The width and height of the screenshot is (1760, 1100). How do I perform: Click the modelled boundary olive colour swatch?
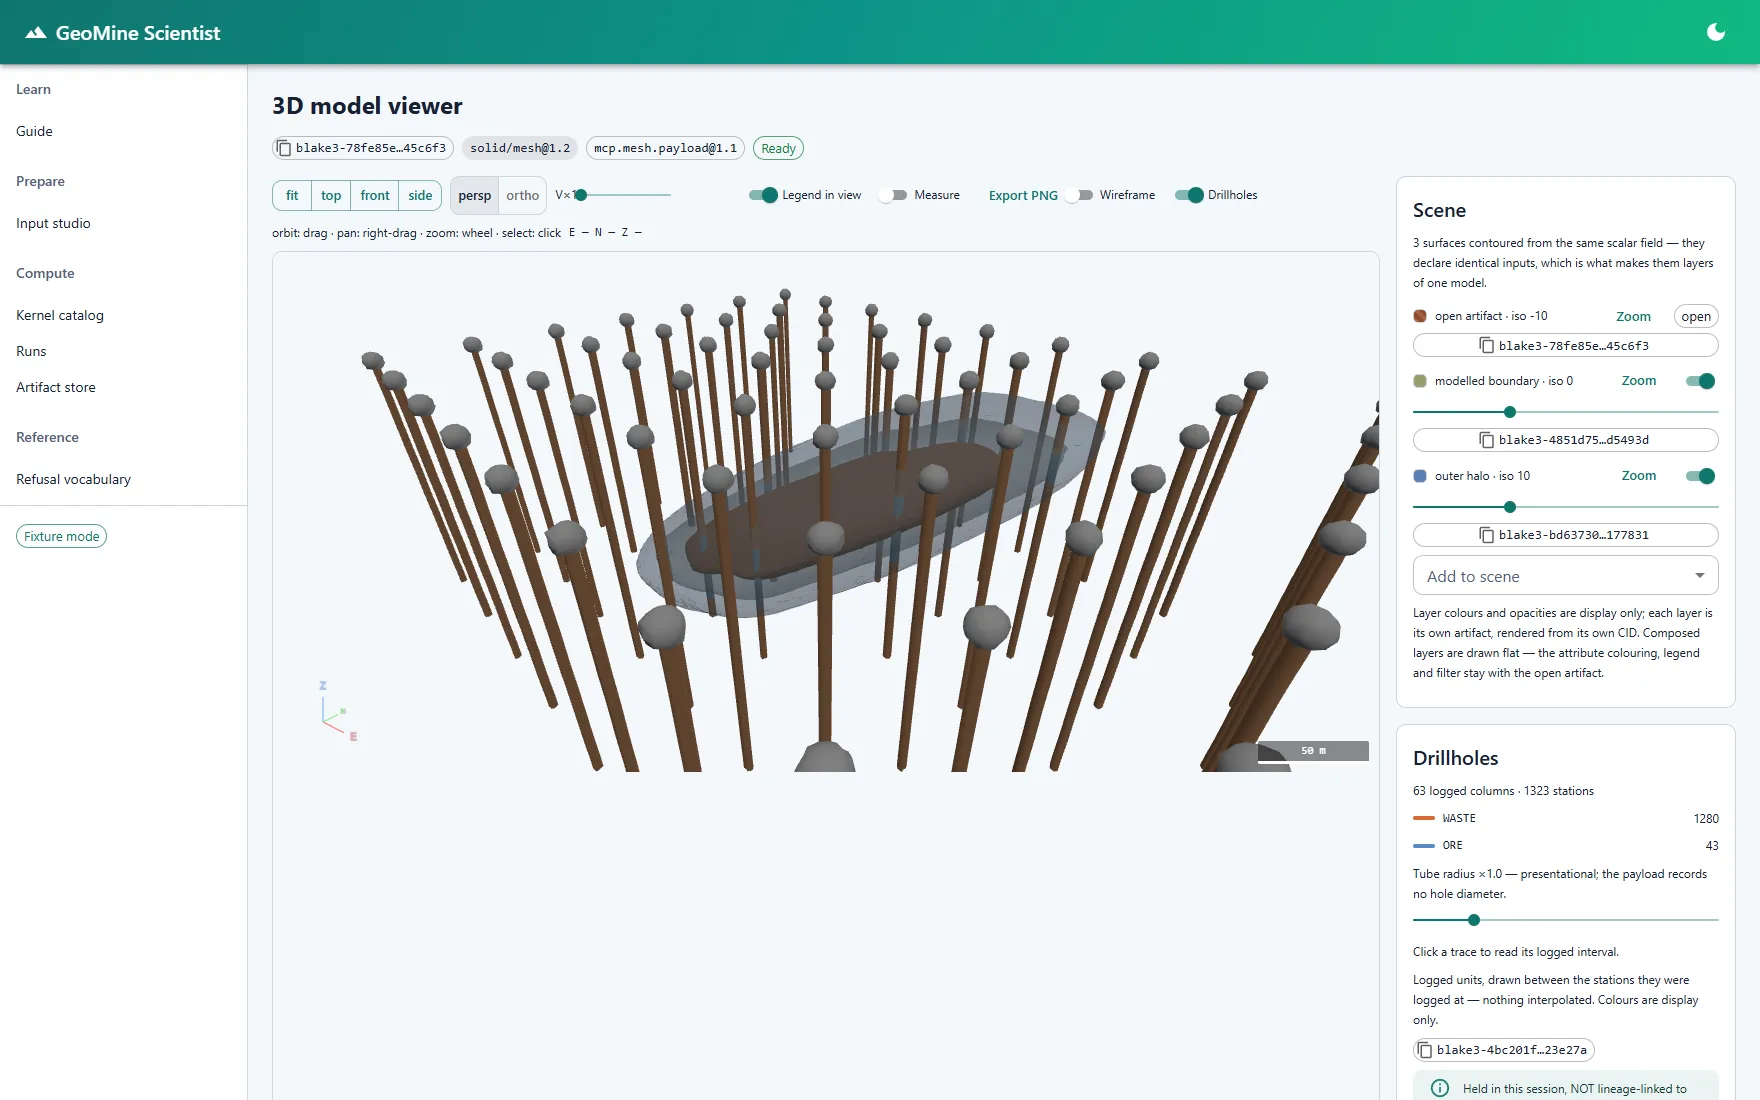coord(1420,381)
